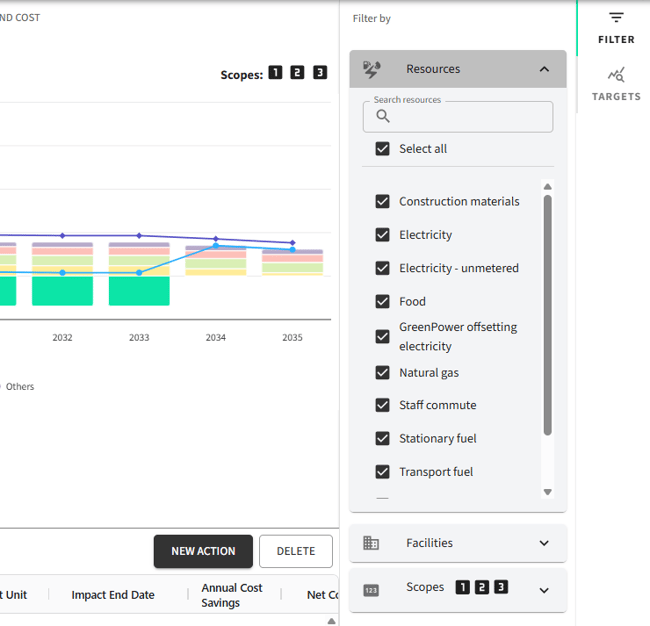Click the DELETE button
This screenshot has height=626, width=650.
296,551
